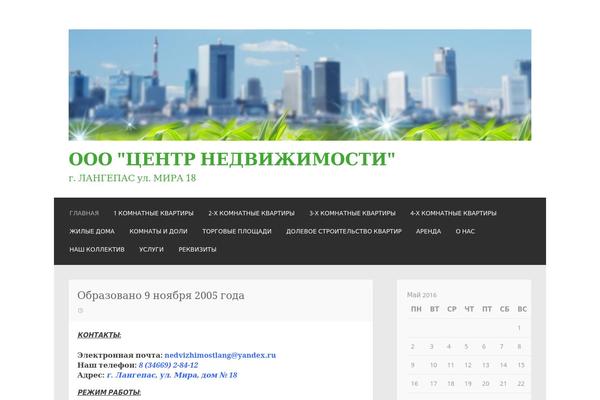Click calendar day 12
The width and height of the screenshot is (600, 400).
click(x=468, y=365)
